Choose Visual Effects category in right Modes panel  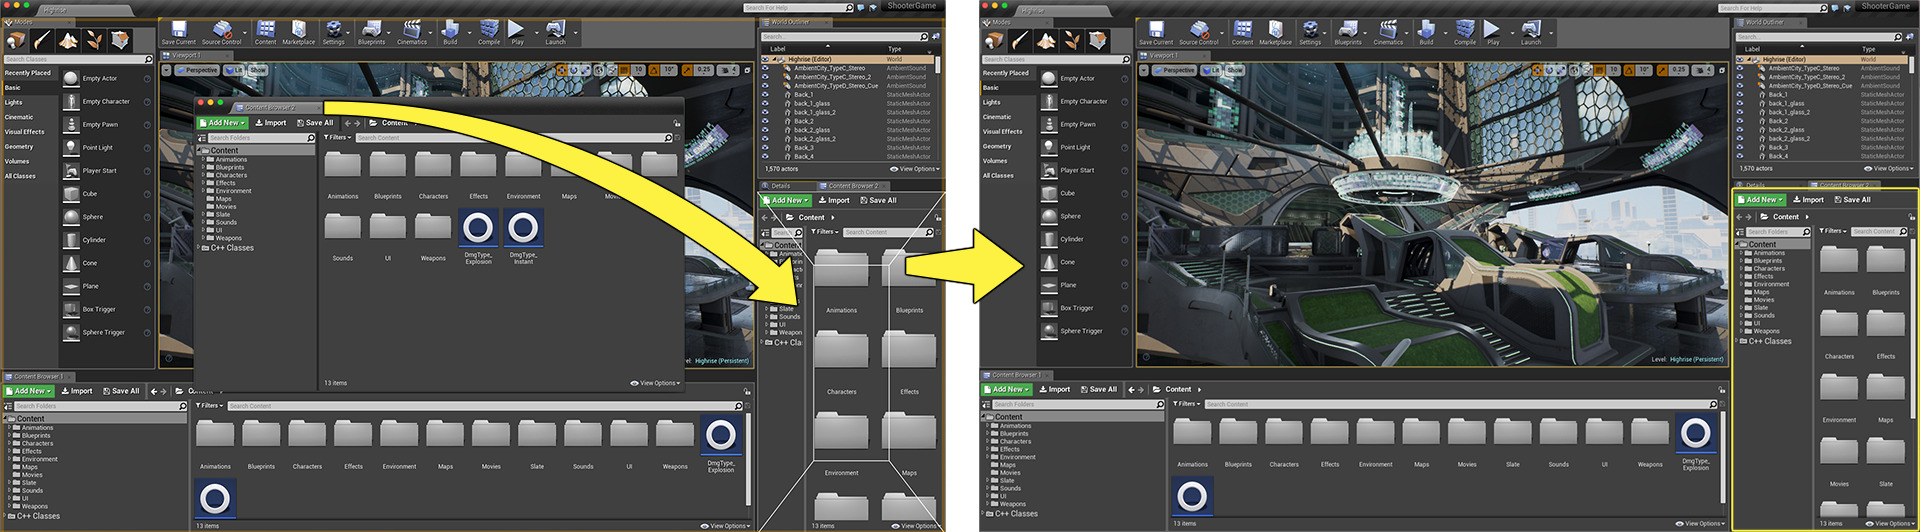point(1003,131)
